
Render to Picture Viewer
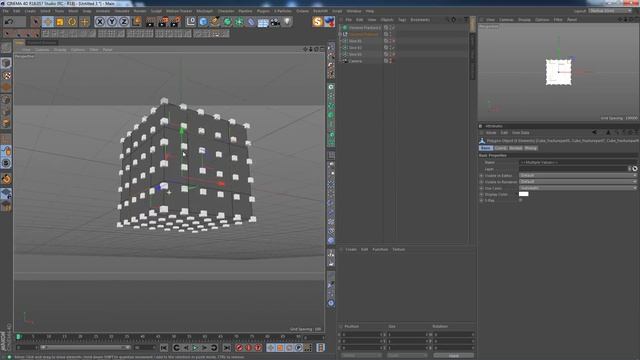tap(163, 22)
